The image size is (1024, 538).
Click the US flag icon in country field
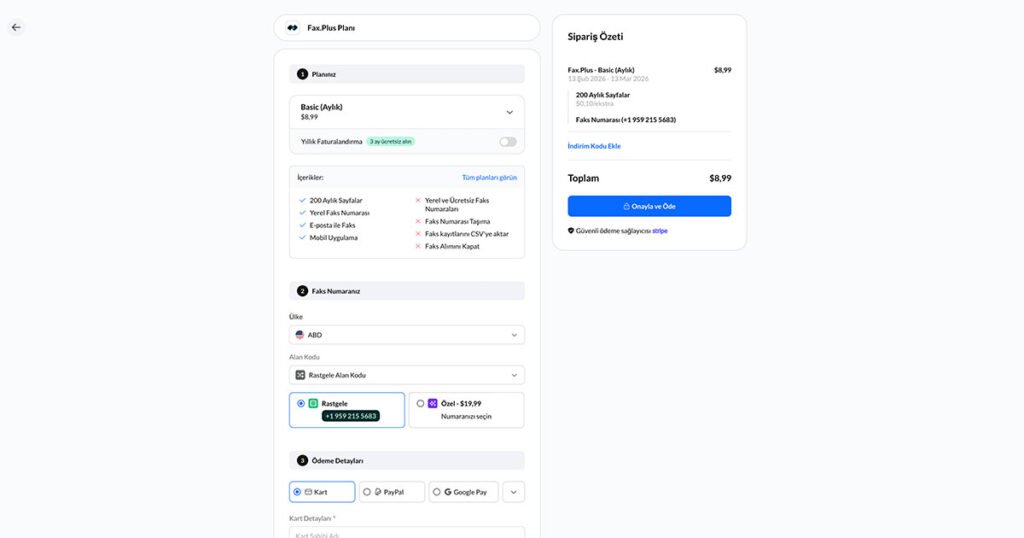[300, 335]
